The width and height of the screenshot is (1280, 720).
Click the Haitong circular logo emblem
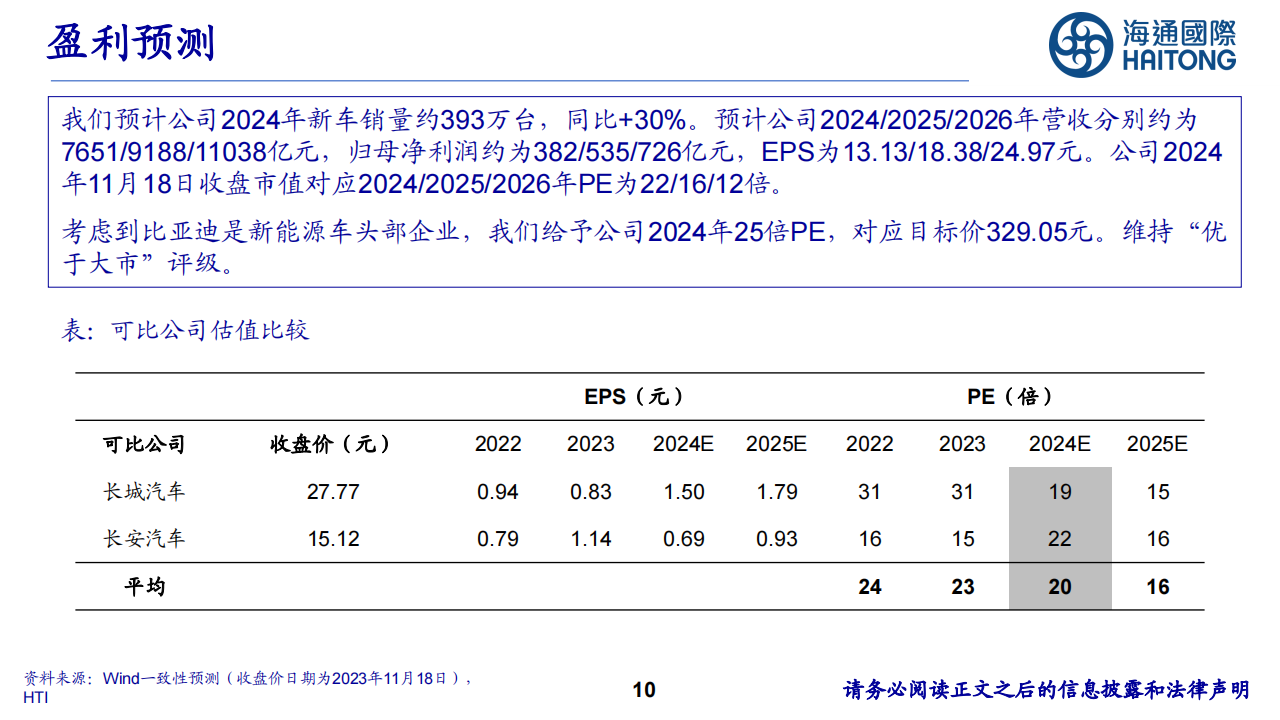1081,44
